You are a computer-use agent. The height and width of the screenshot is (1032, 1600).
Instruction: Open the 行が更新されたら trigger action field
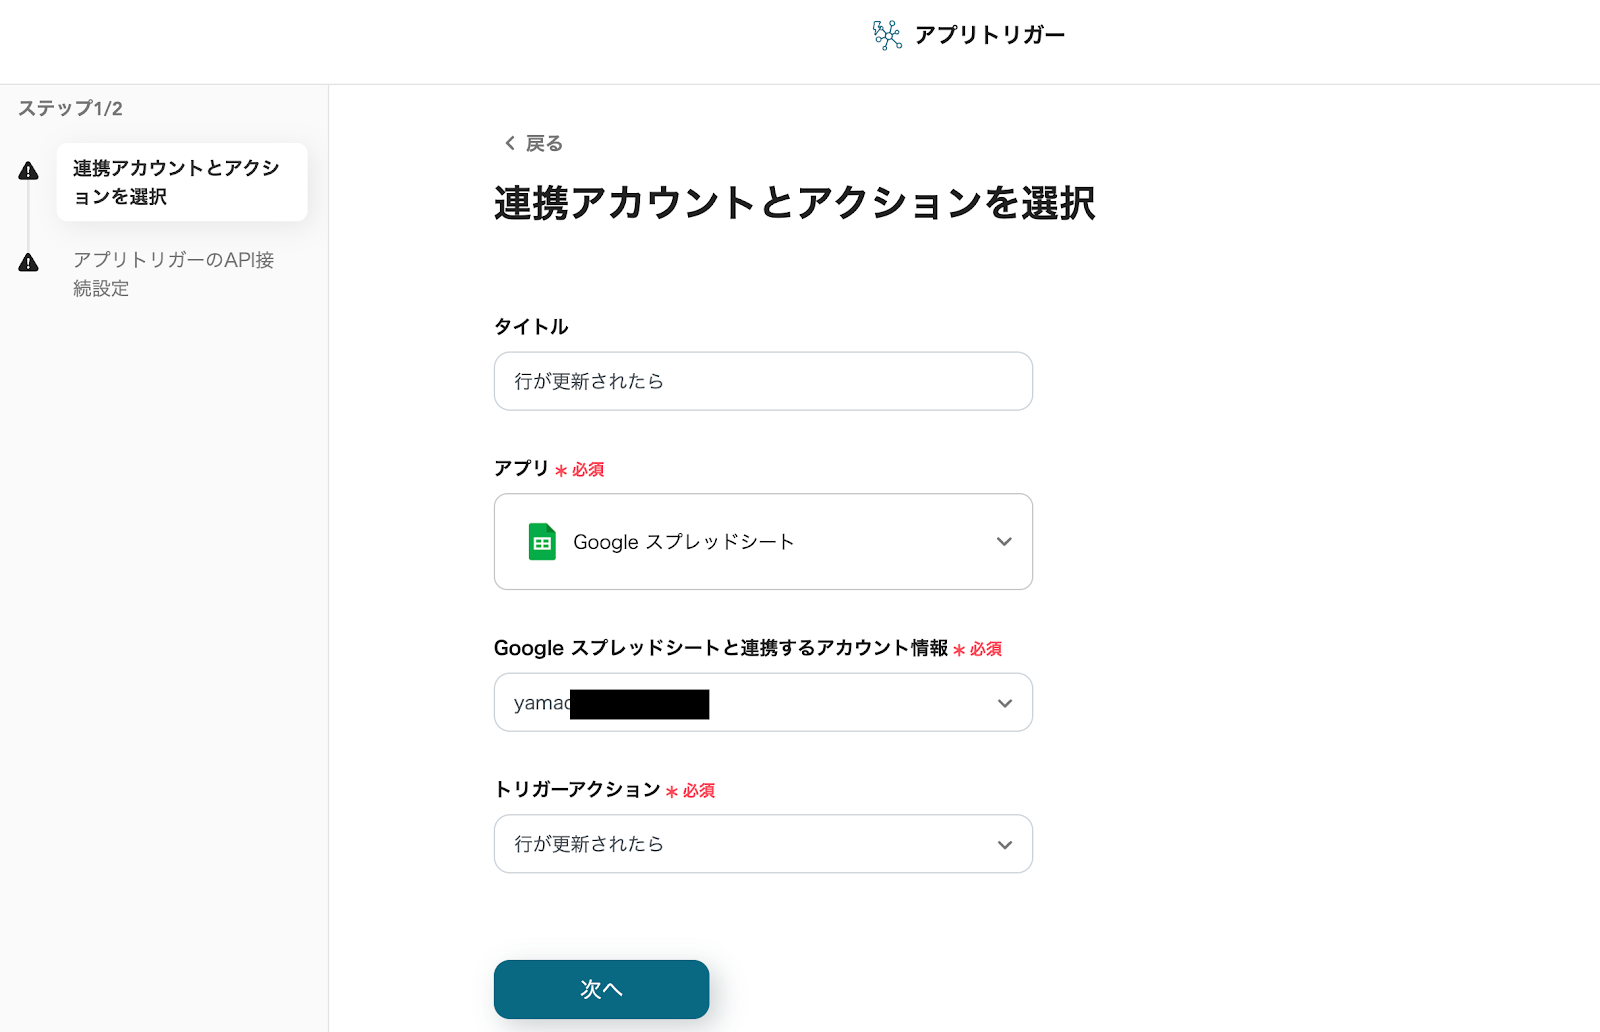[740, 845]
